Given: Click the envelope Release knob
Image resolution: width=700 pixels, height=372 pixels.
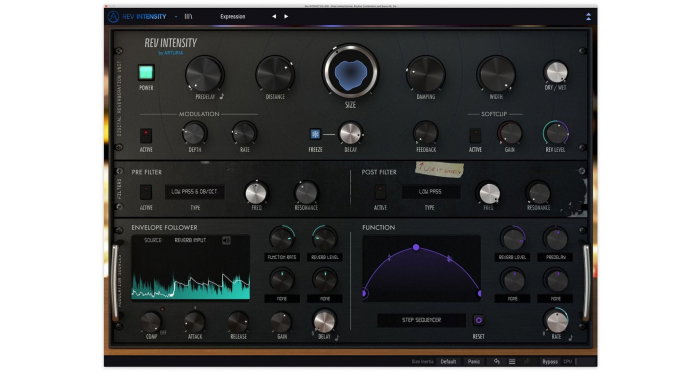Looking at the screenshot, I should pos(238,322).
